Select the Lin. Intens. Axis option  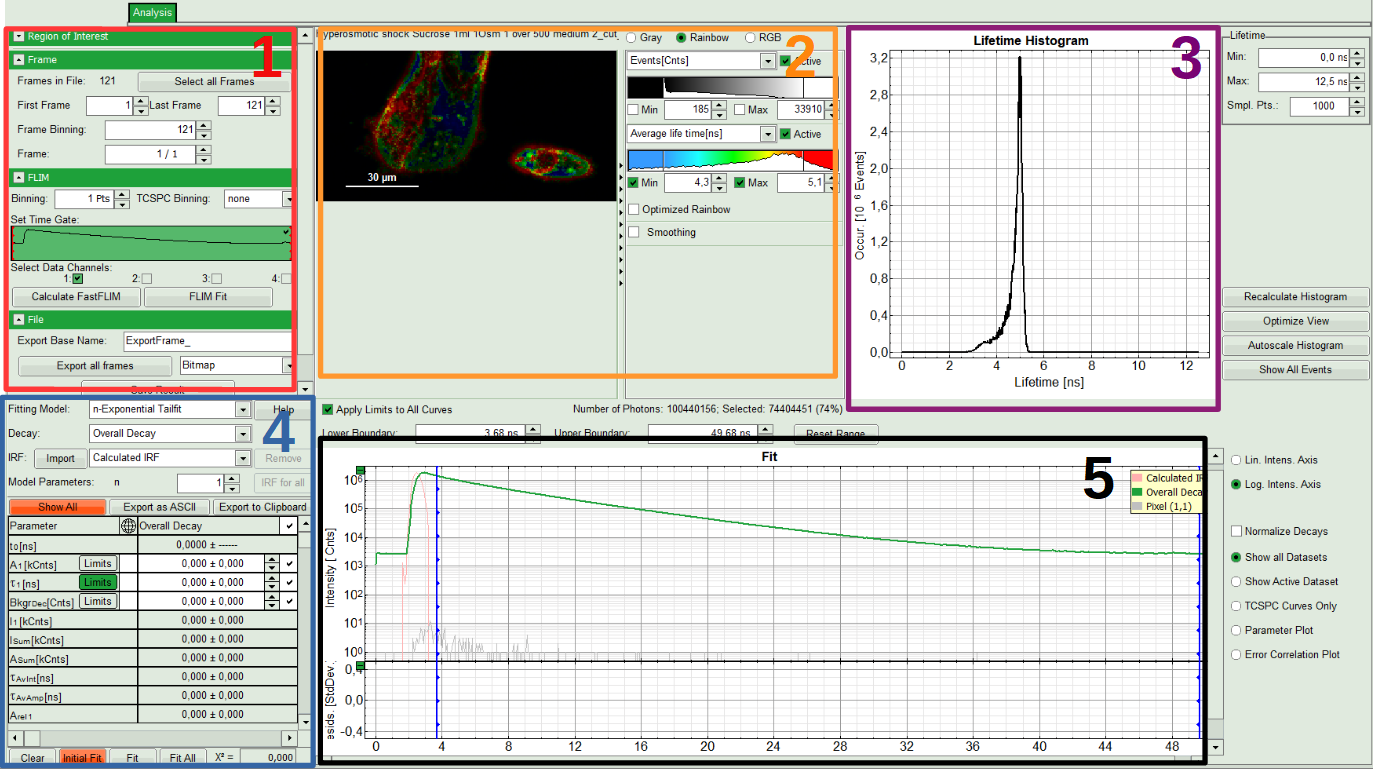1237,460
